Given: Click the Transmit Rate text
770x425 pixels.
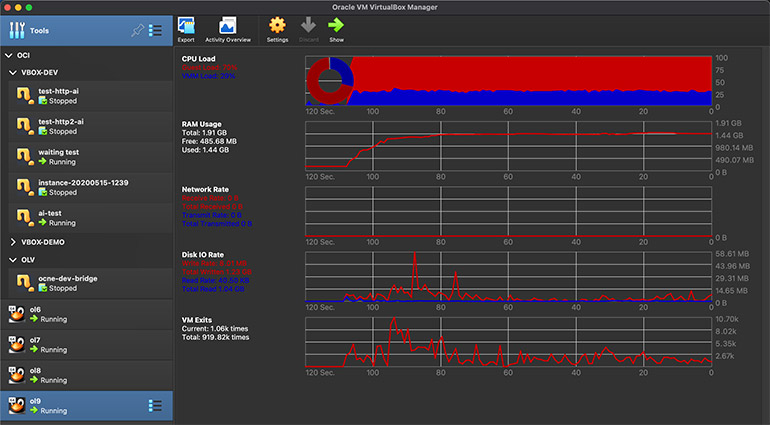Looking at the screenshot, I should pyautogui.click(x=212, y=215).
